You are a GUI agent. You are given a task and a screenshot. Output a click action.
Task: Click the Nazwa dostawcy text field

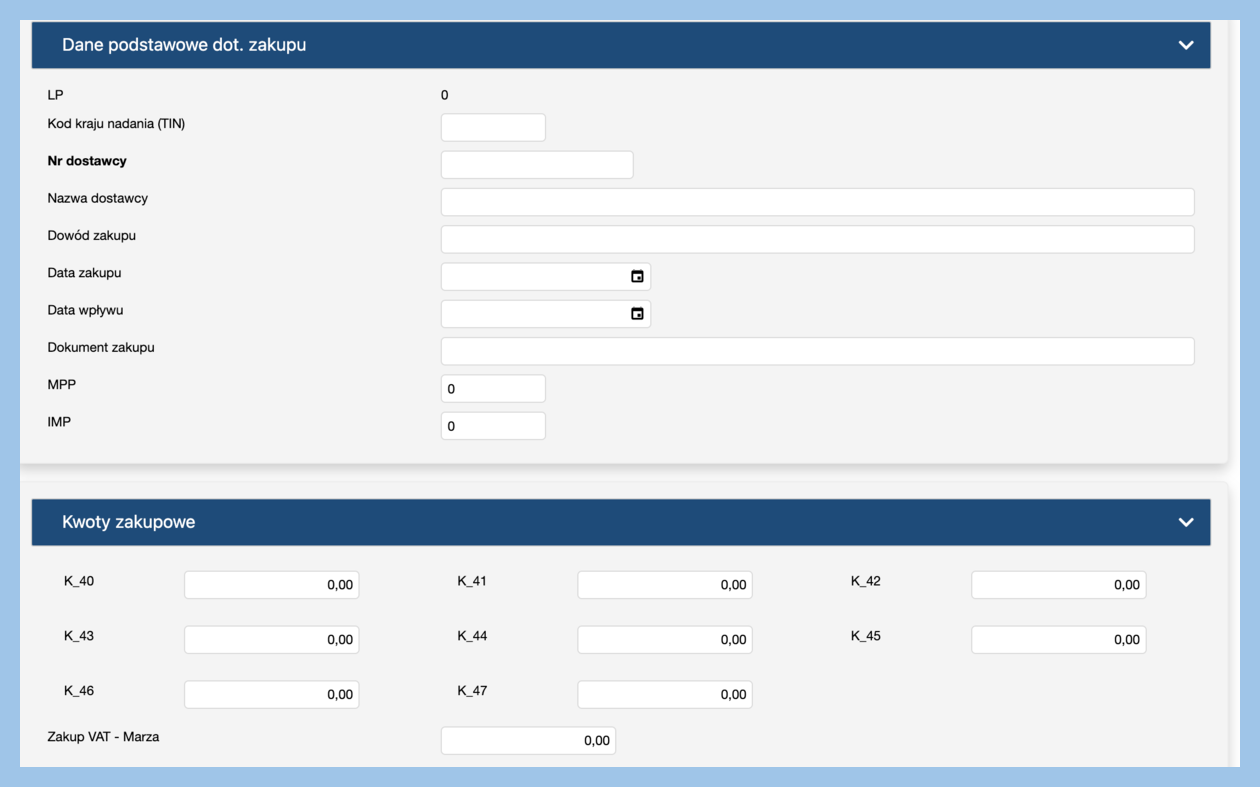tap(817, 202)
